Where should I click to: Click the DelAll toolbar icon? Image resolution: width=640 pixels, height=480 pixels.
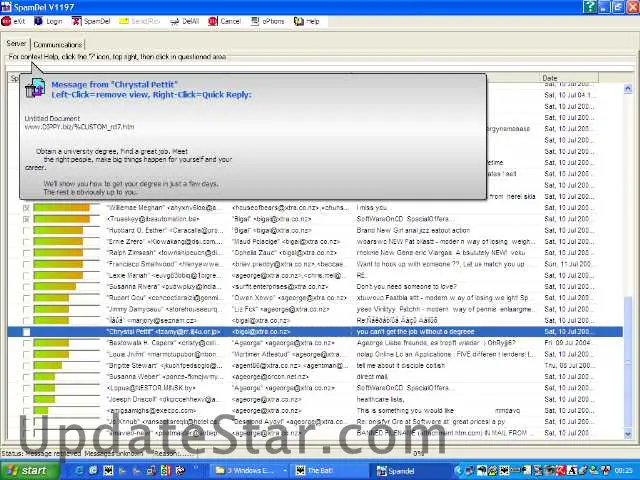coord(174,21)
